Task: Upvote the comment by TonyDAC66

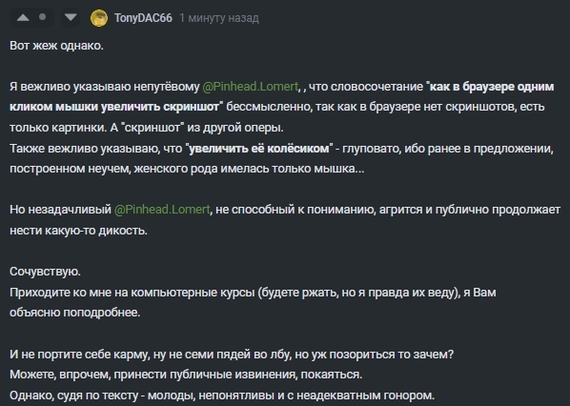Action: click(23, 18)
